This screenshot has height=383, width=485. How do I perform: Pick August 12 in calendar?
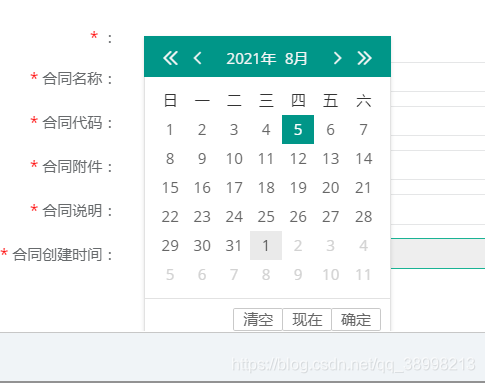[x=298, y=158]
